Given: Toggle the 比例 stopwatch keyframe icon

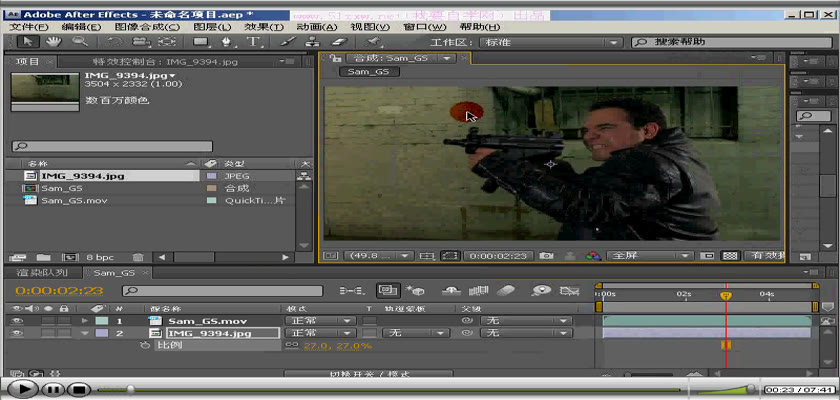Looking at the screenshot, I should 144,346.
